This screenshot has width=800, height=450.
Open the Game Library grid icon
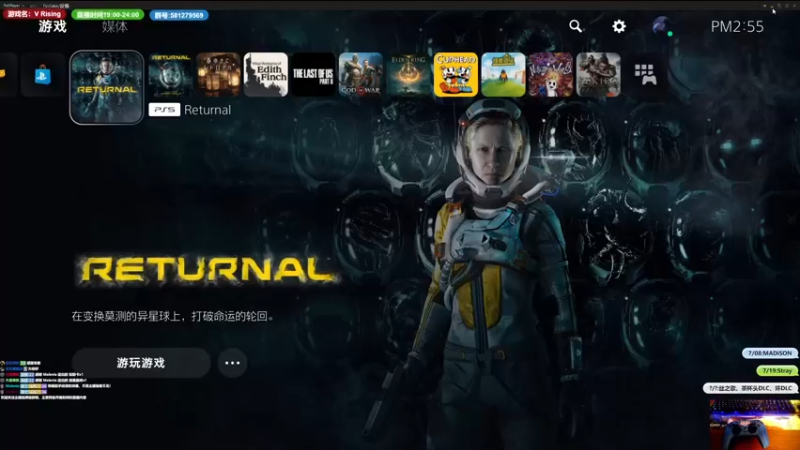pos(645,74)
